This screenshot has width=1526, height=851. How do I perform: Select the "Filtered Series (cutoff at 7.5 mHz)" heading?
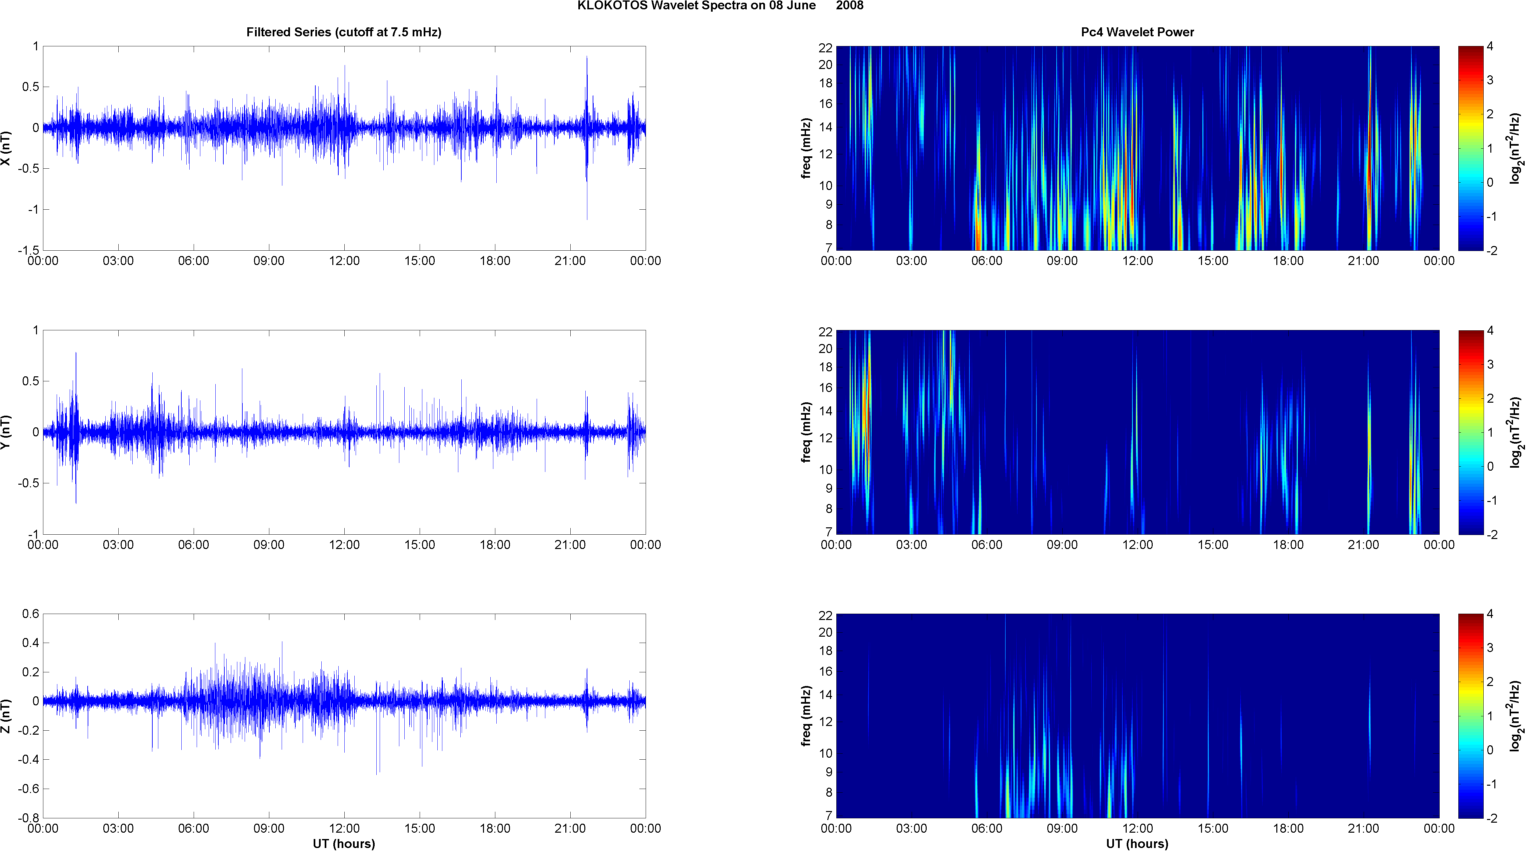[x=344, y=32]
